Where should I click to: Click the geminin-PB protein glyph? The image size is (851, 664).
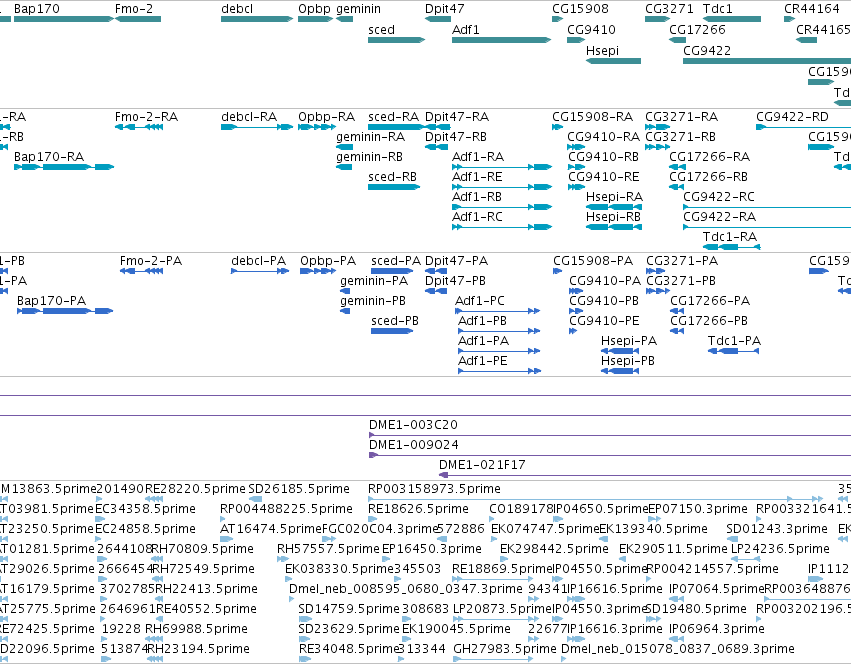click(345, 311)
